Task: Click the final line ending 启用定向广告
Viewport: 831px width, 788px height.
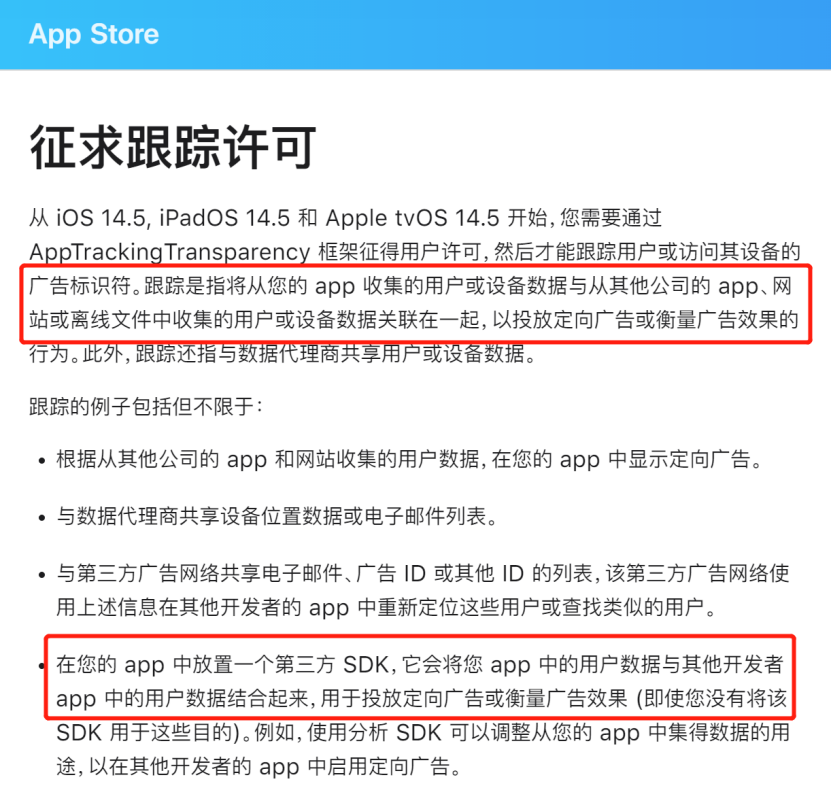Action: pos(259,766)
